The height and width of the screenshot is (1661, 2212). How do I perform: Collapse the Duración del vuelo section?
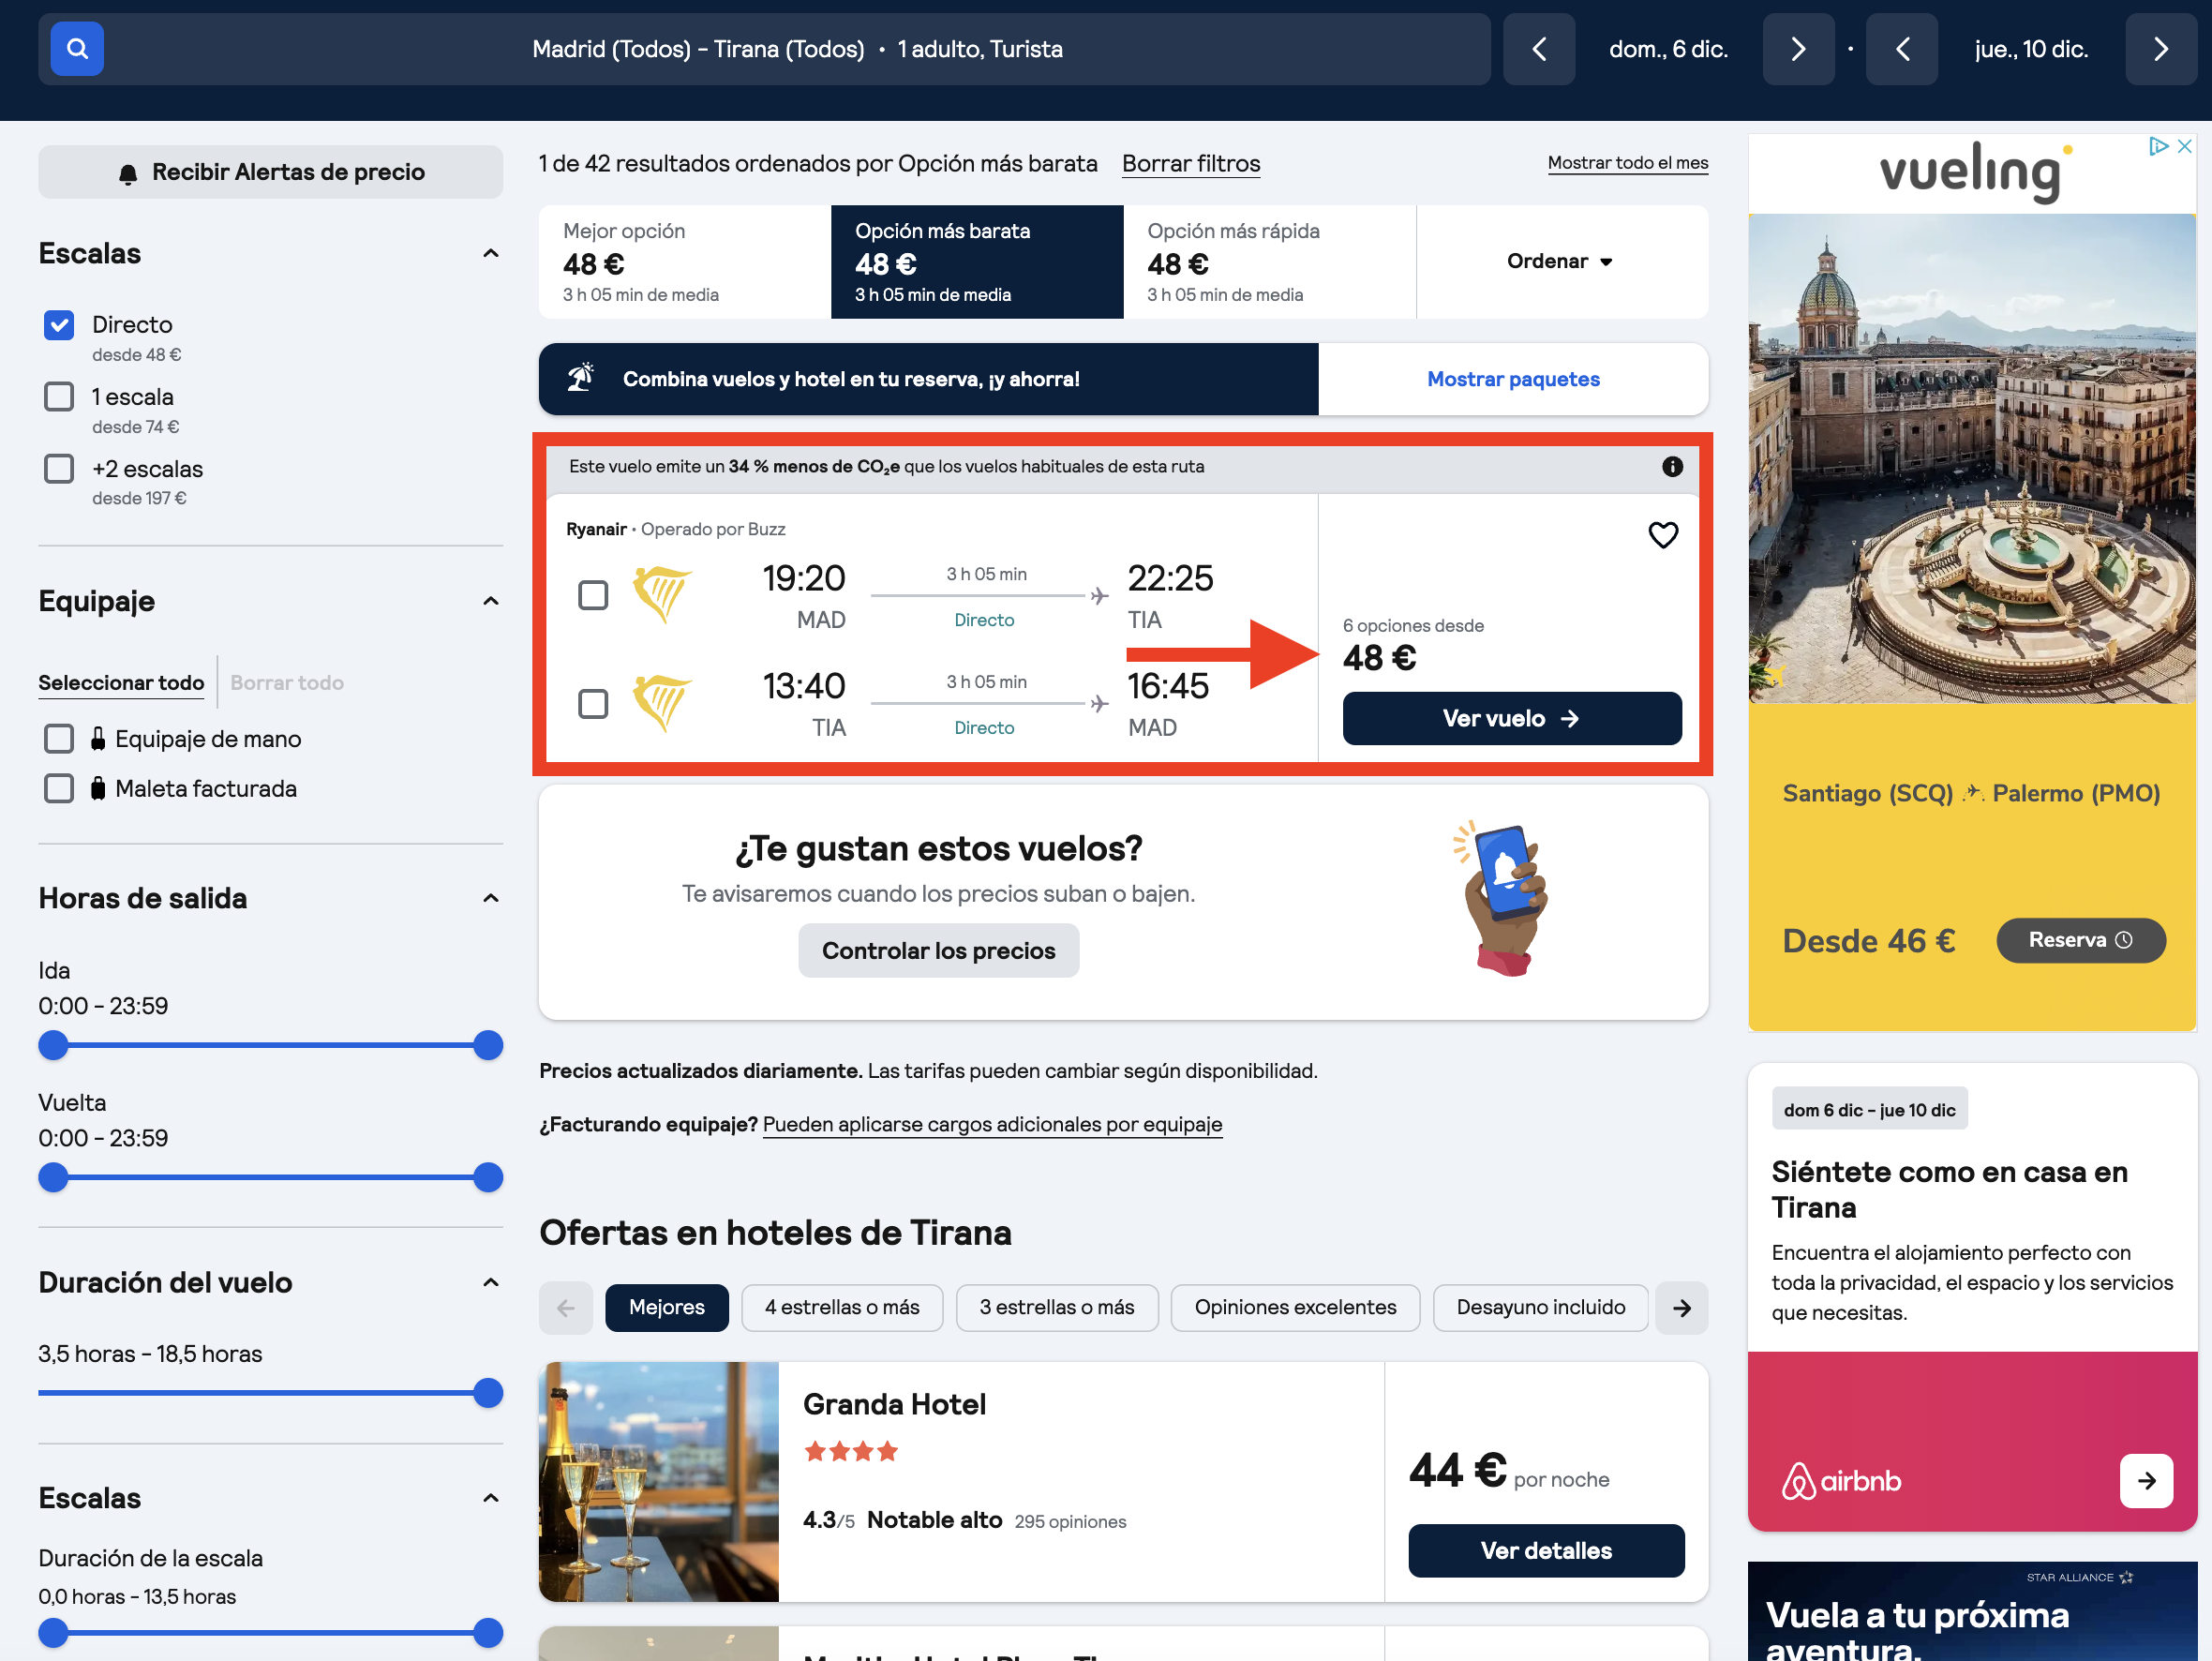491,1283
